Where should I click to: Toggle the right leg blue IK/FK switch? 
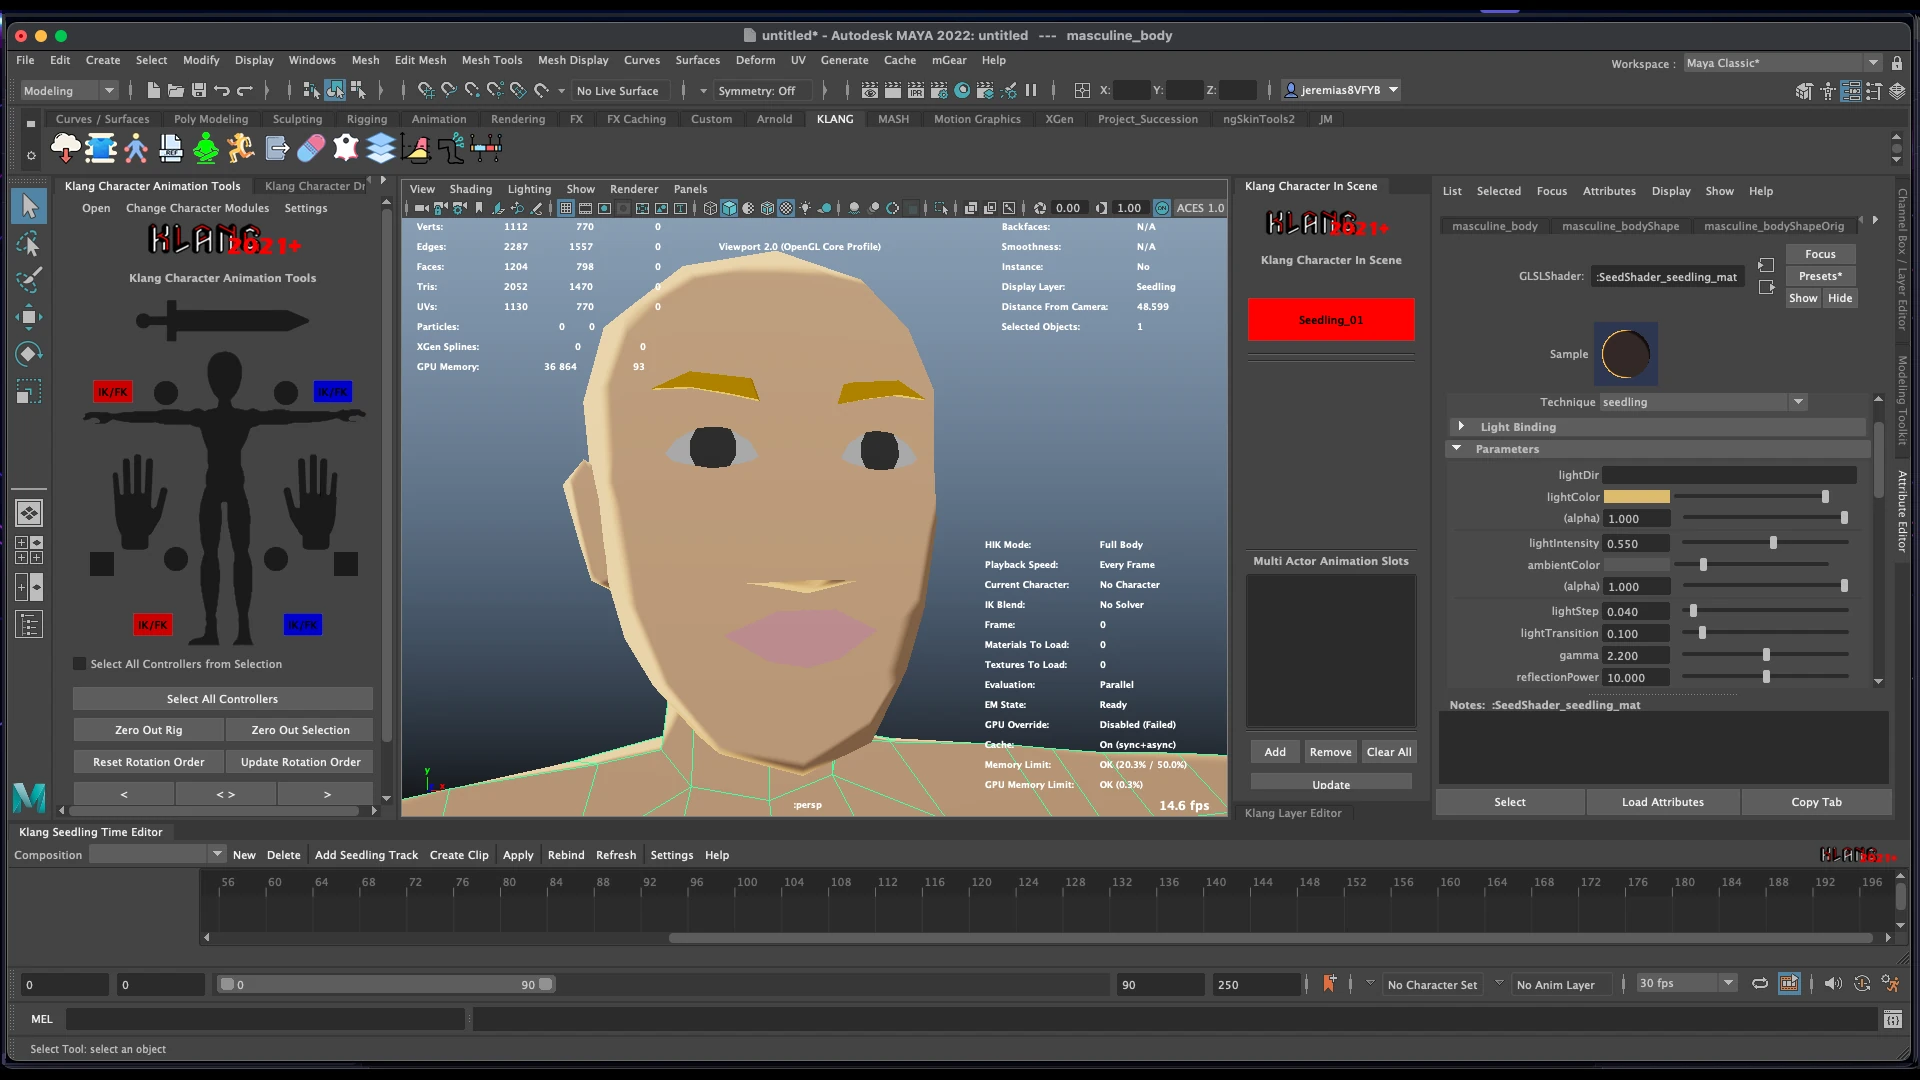(303, 625)
